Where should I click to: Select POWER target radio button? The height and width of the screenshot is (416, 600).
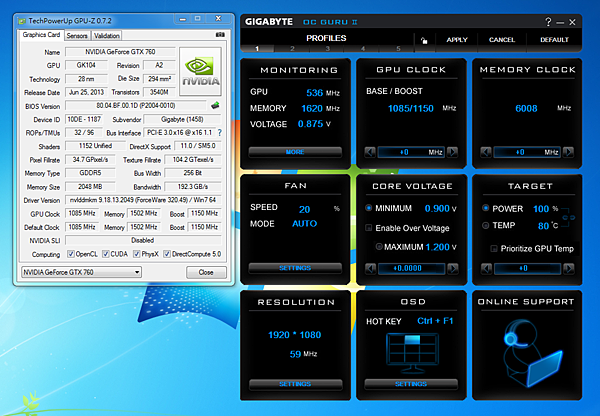point(486,208)
